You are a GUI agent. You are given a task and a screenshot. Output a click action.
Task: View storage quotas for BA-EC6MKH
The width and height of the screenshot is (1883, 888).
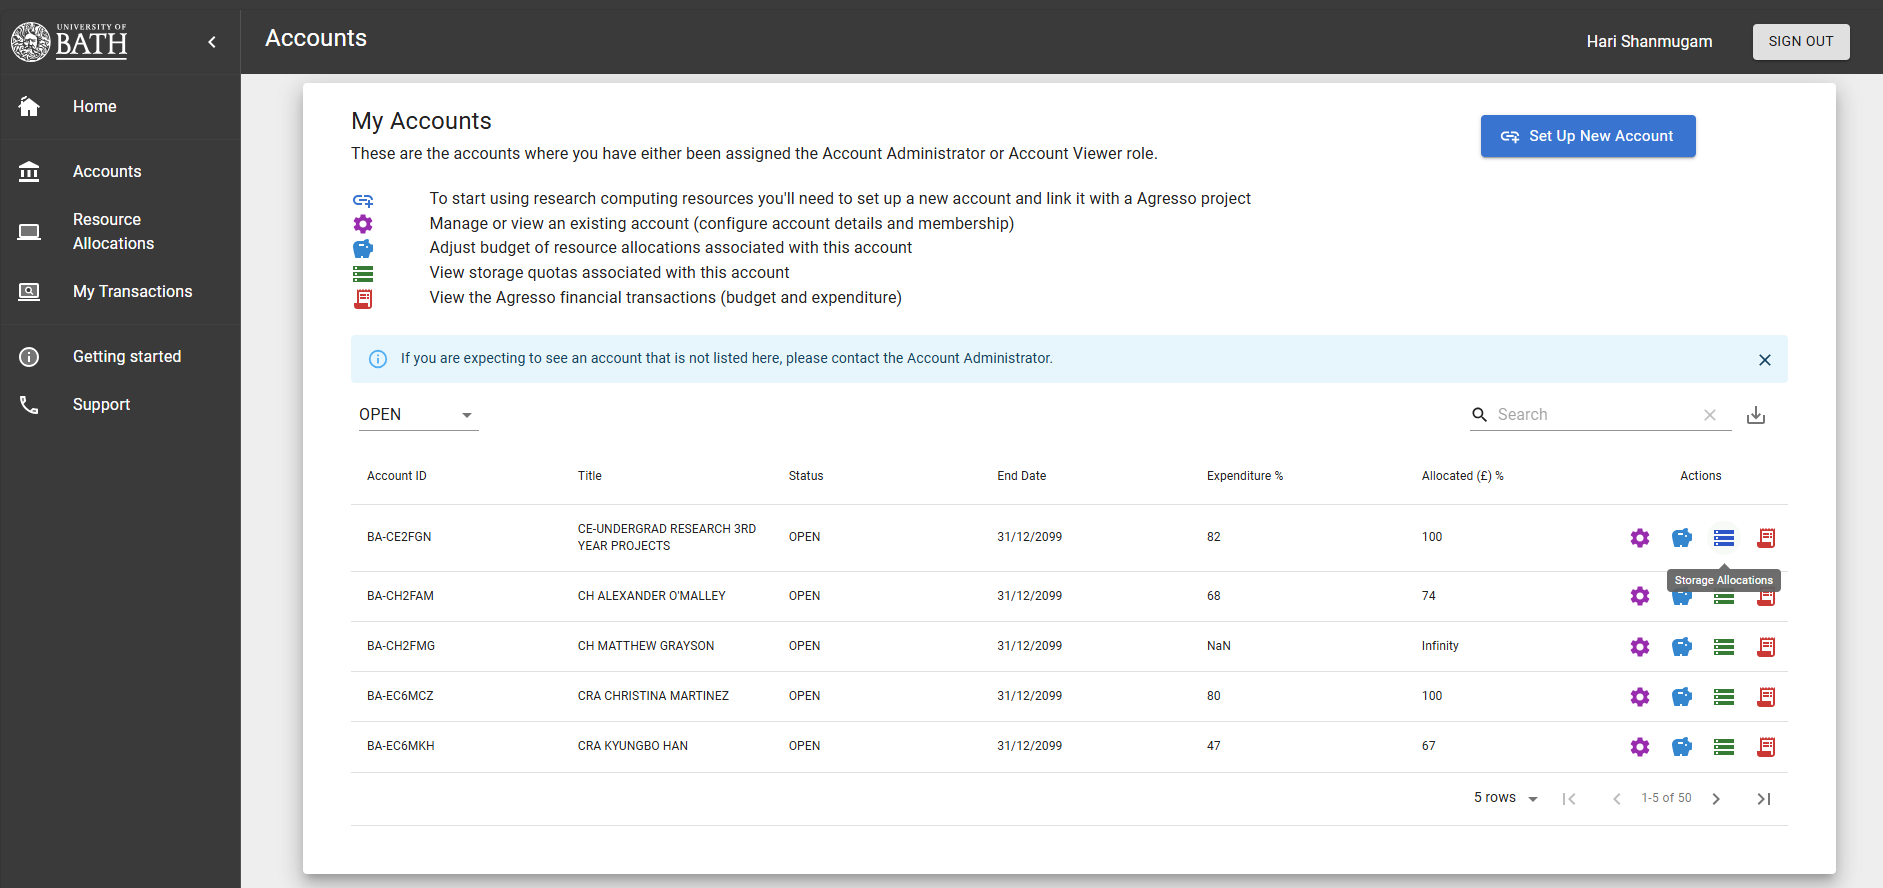tap(1724, 747)
